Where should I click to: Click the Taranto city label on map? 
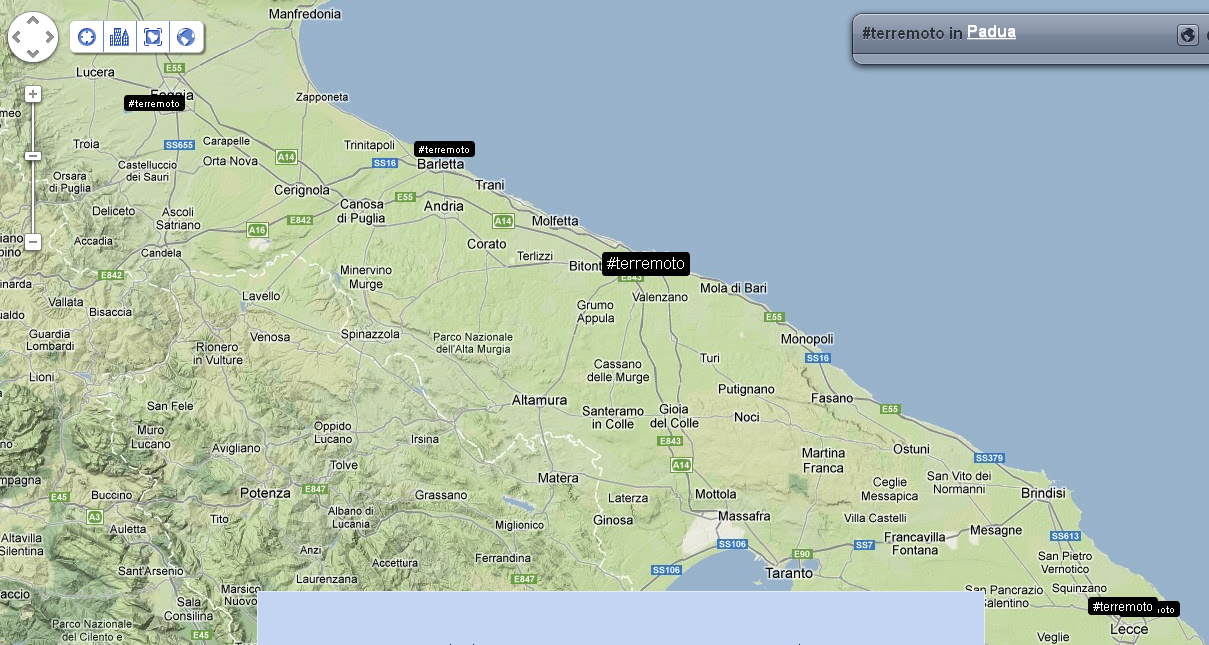coord(788,573)
